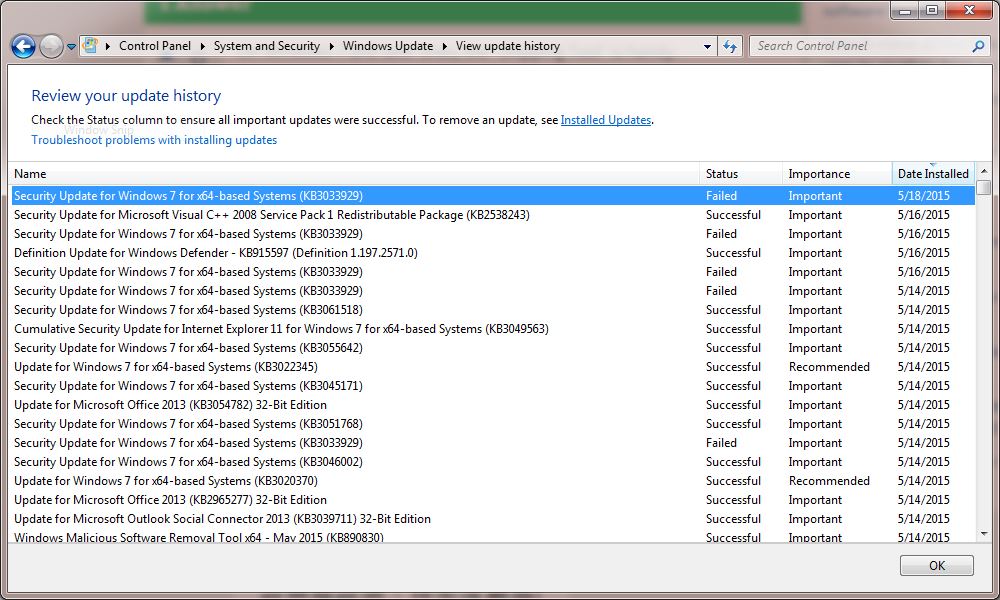Image resolution: width=1000 pixels, height=600 pixels.
Task: Select the KB3045171 security update row
Action: click(492, 386)
